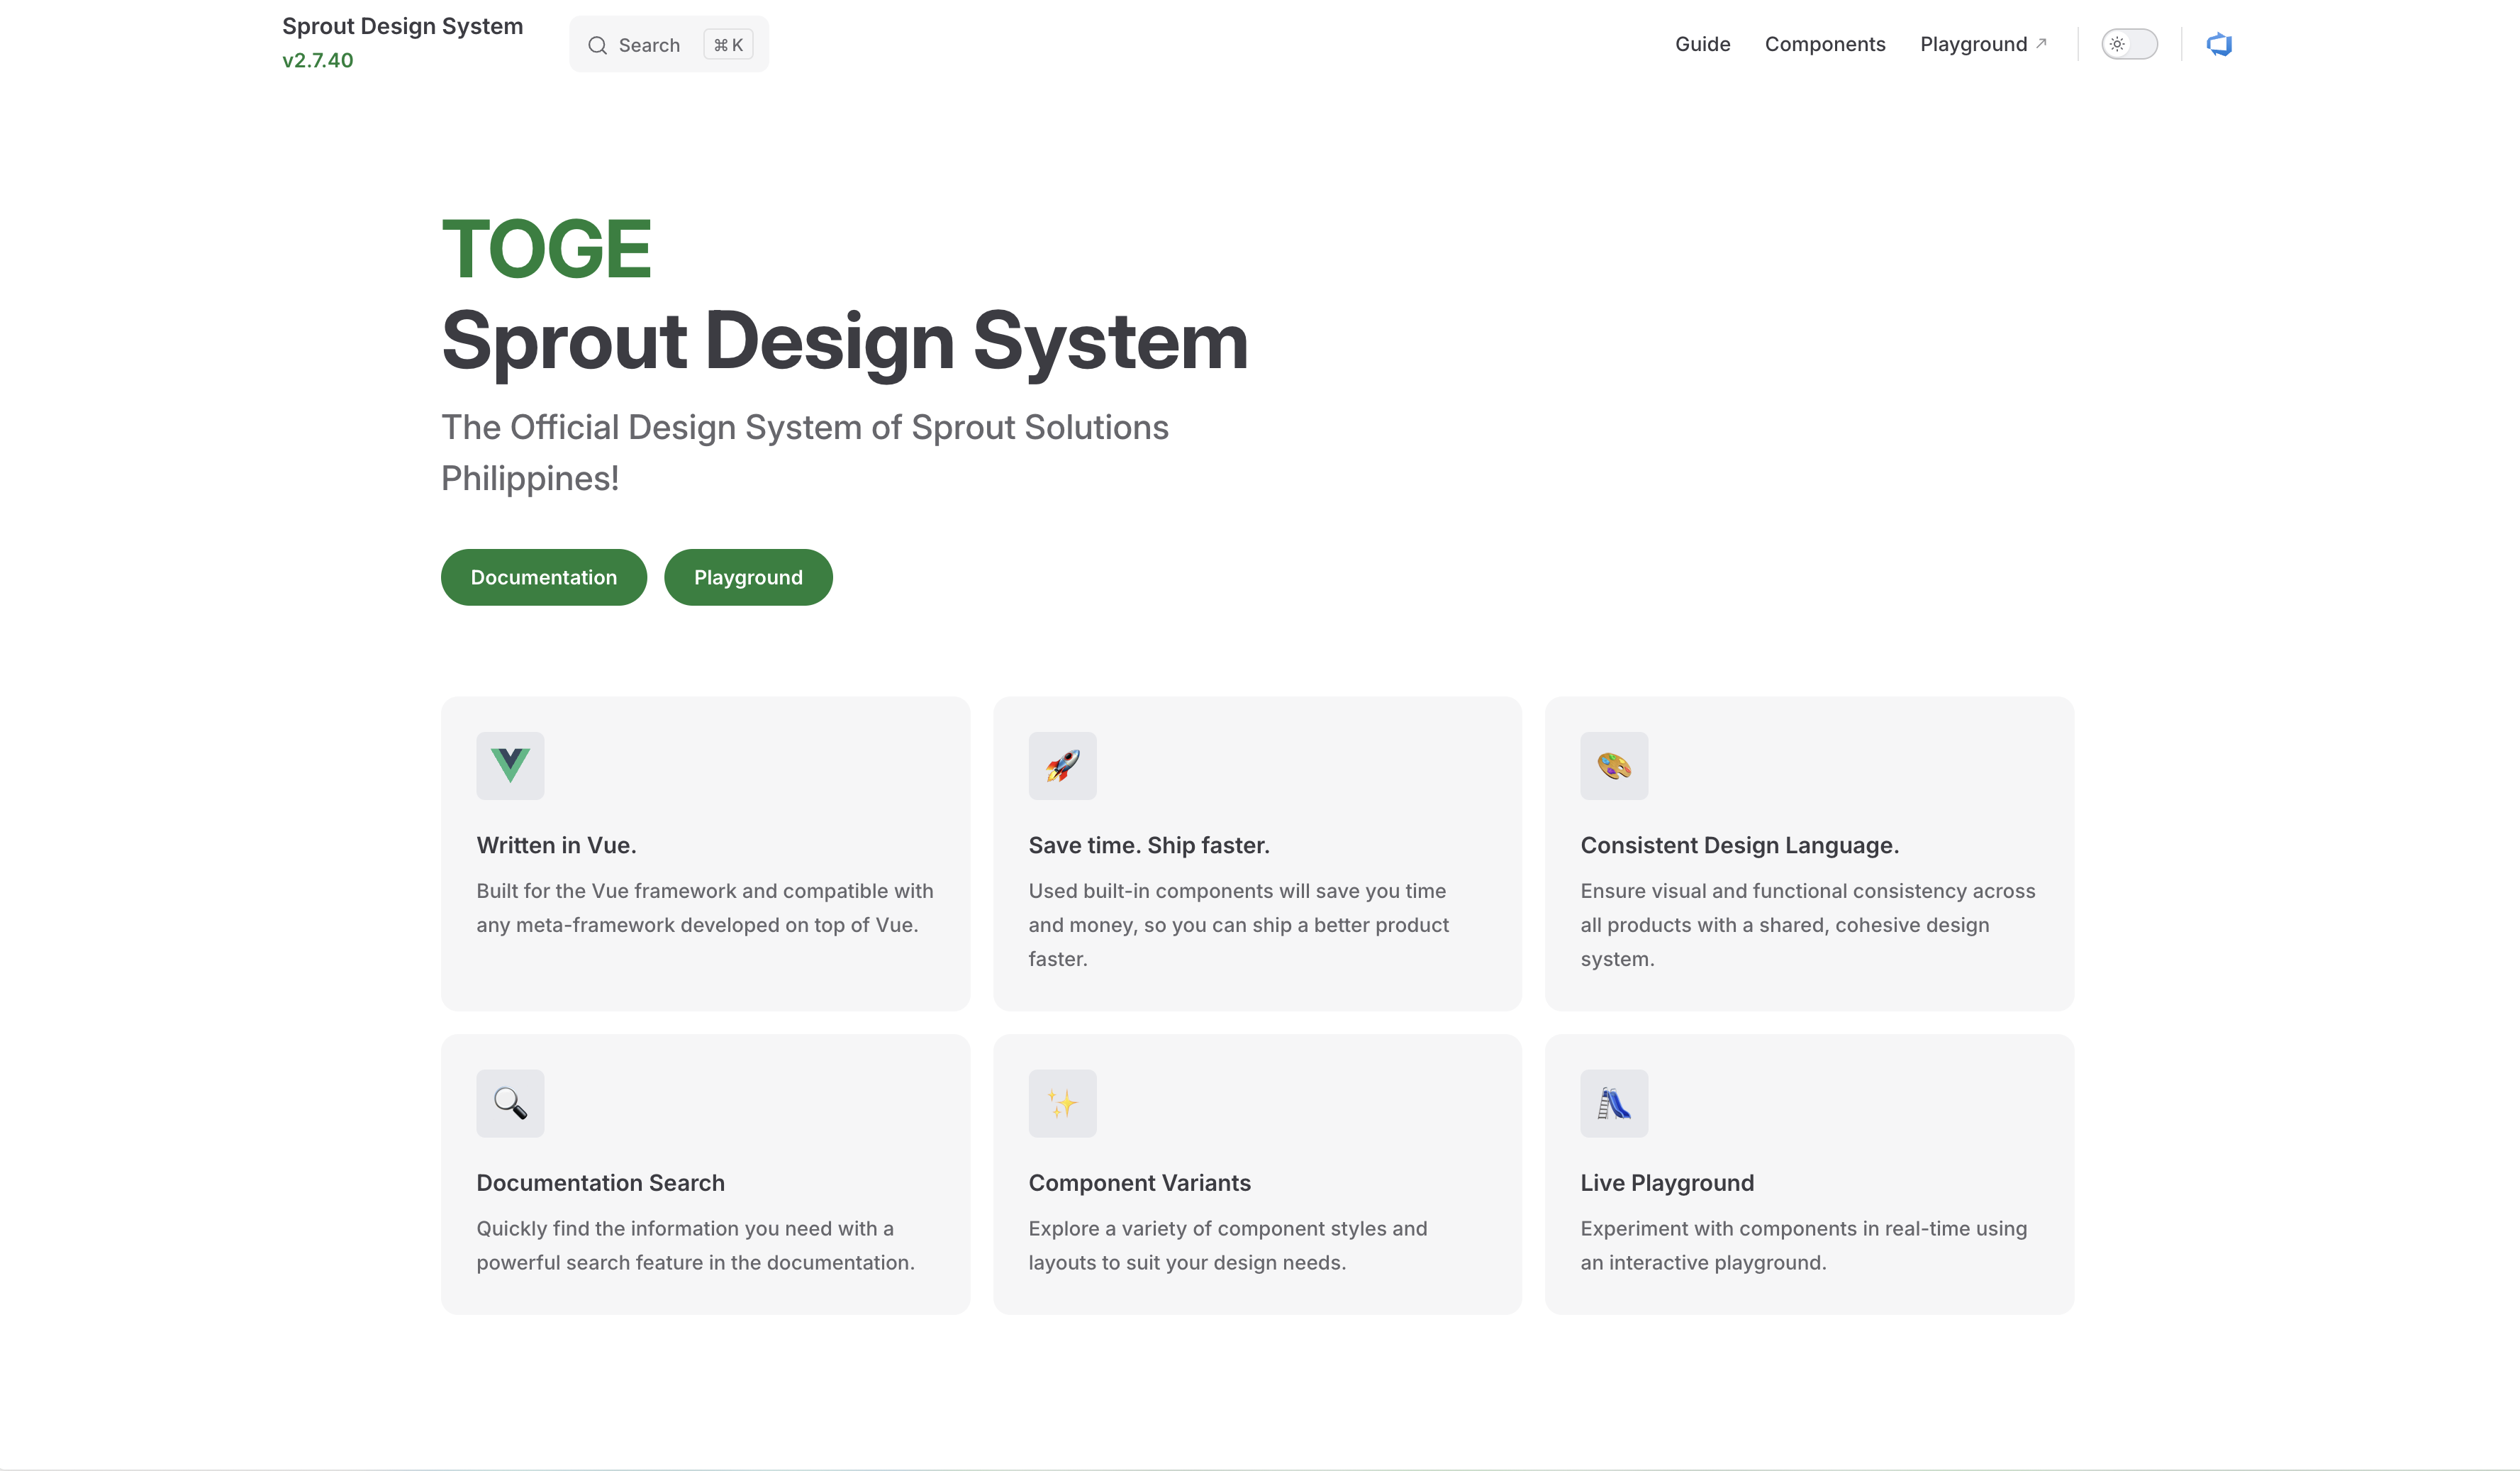Viewport: 2520px width, 1471px height.
Task: Click the 'Documentation Search' heading
Action: [x=600, y=1183]
